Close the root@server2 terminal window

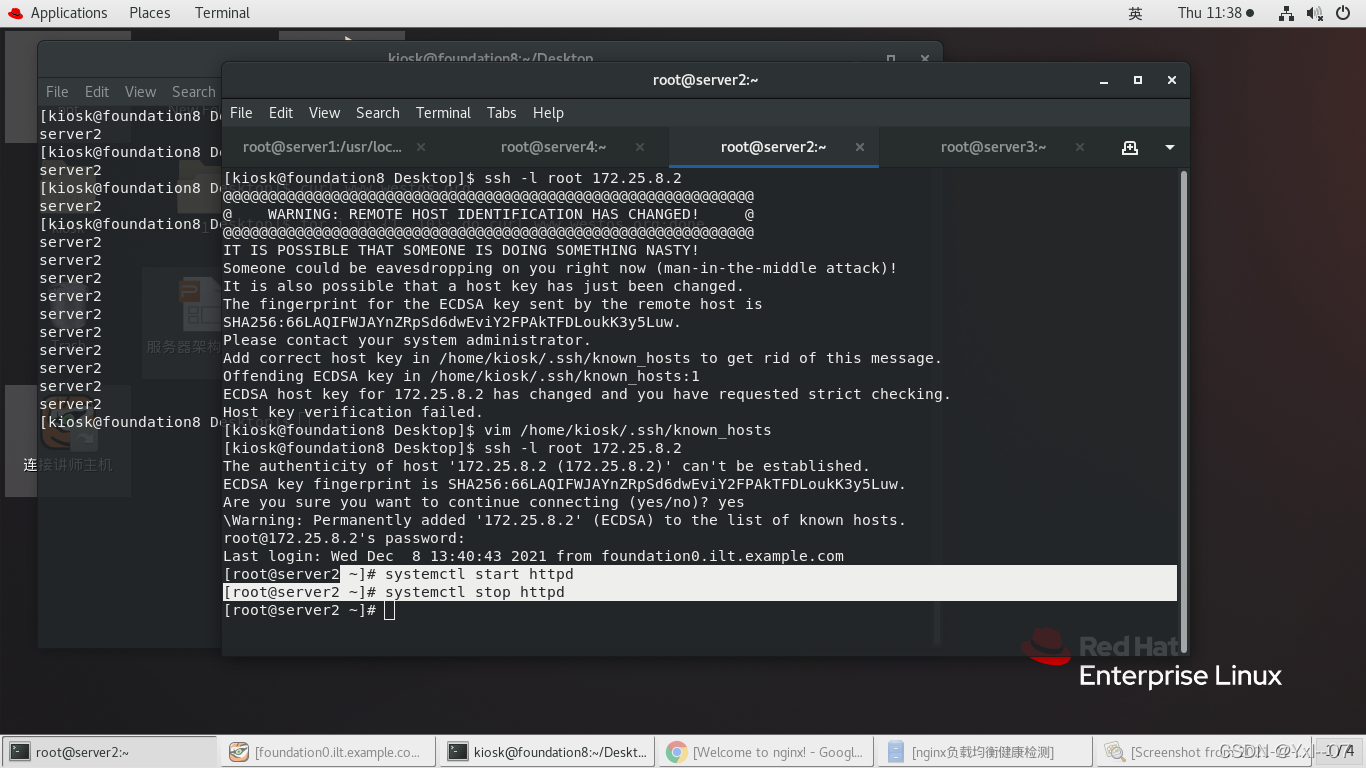coord(1171,80)
